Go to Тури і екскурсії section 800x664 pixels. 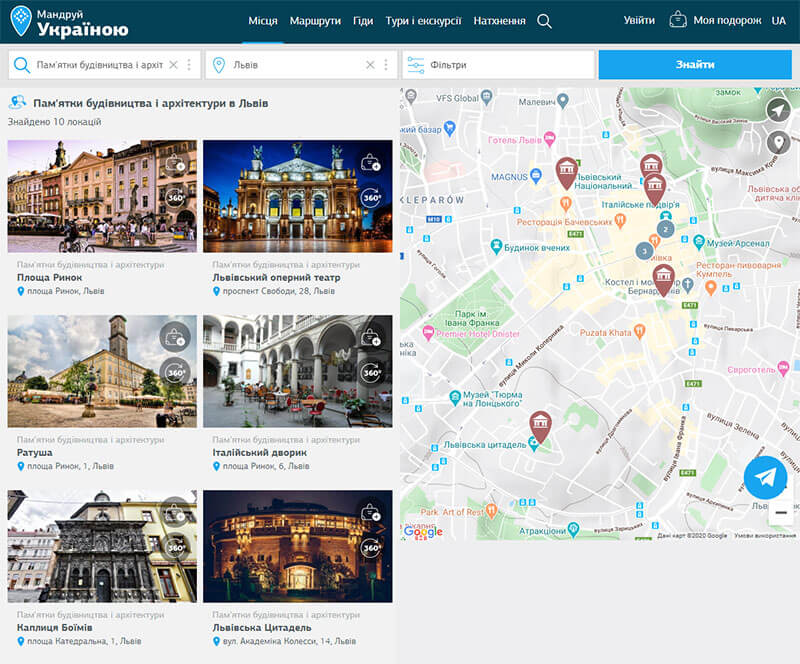(x=423, y=21)
